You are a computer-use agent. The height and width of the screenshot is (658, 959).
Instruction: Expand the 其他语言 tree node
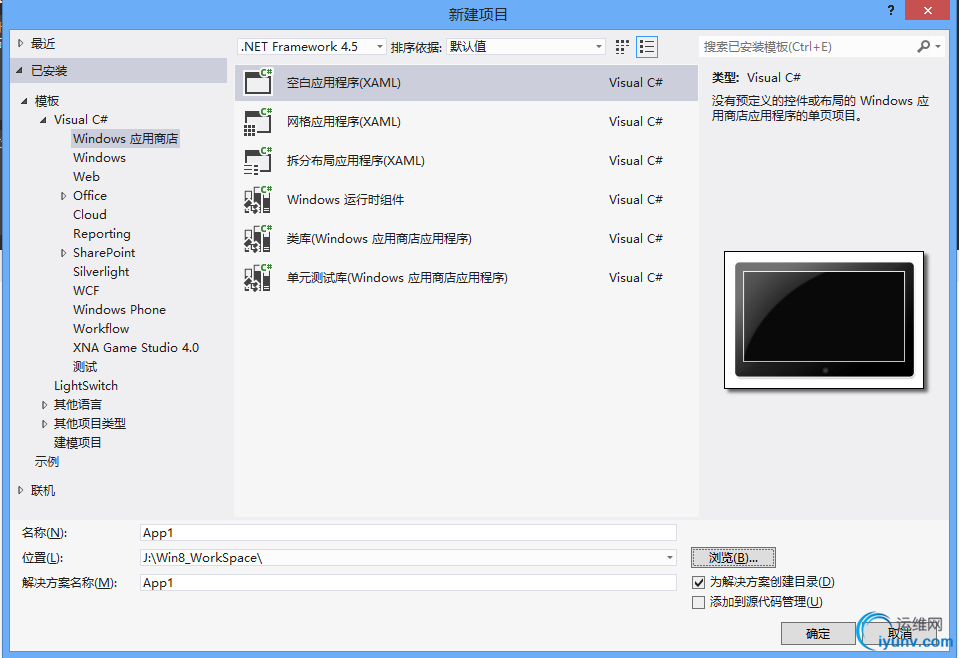point(44,404)
